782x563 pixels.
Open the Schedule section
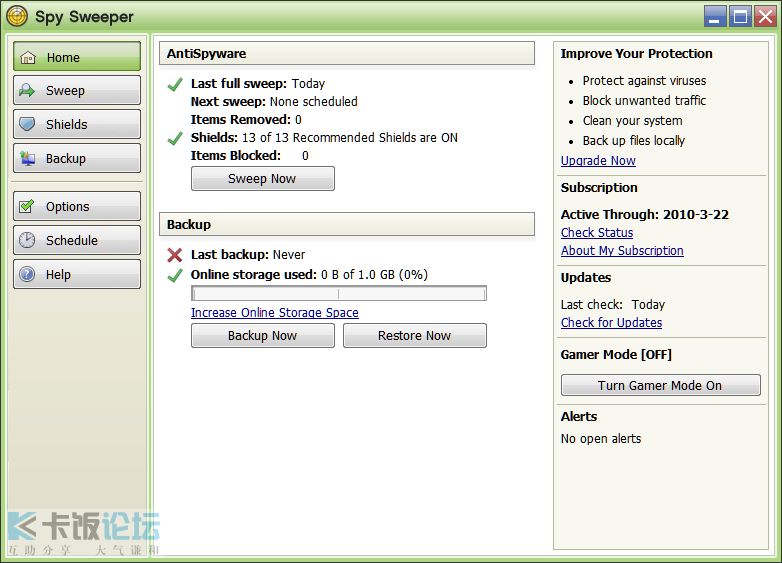point(77,240)
